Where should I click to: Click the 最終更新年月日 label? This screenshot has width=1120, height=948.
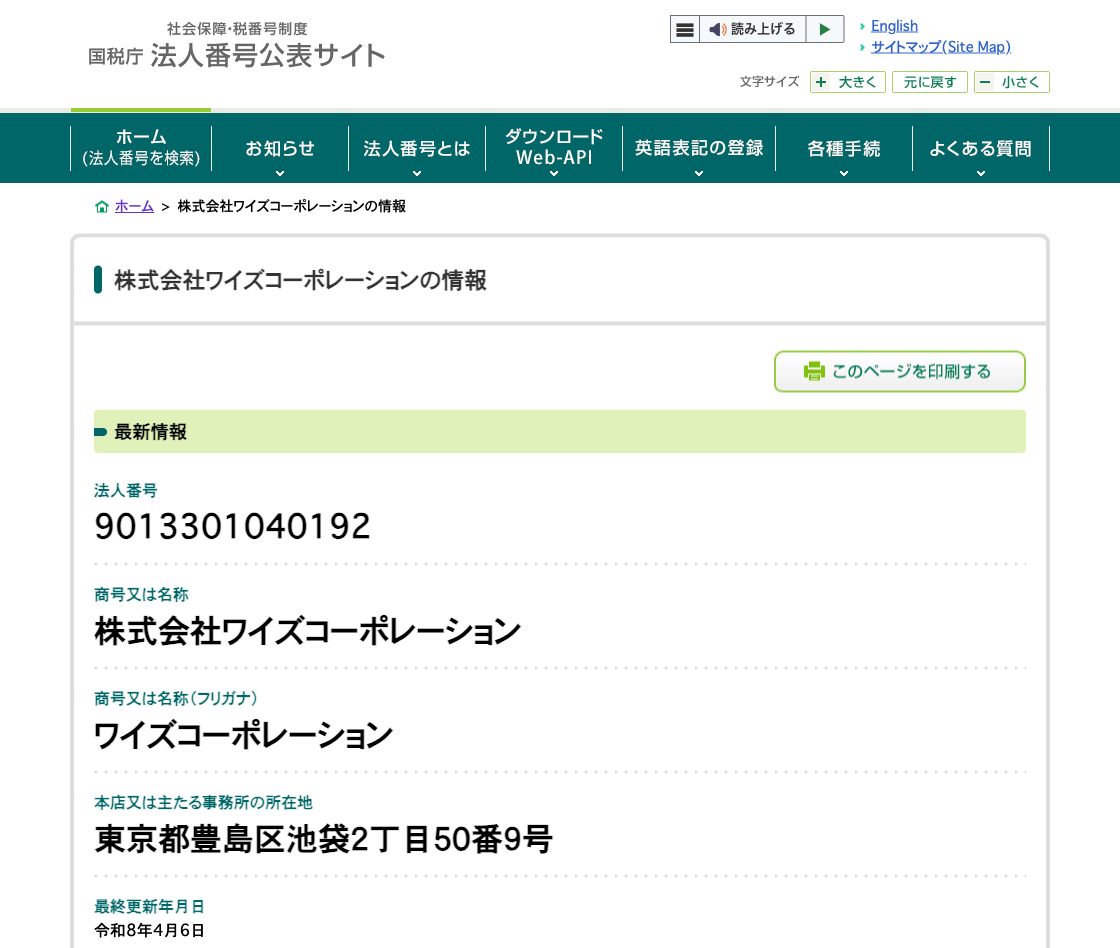pyautogui.click(x=149, y=907)
